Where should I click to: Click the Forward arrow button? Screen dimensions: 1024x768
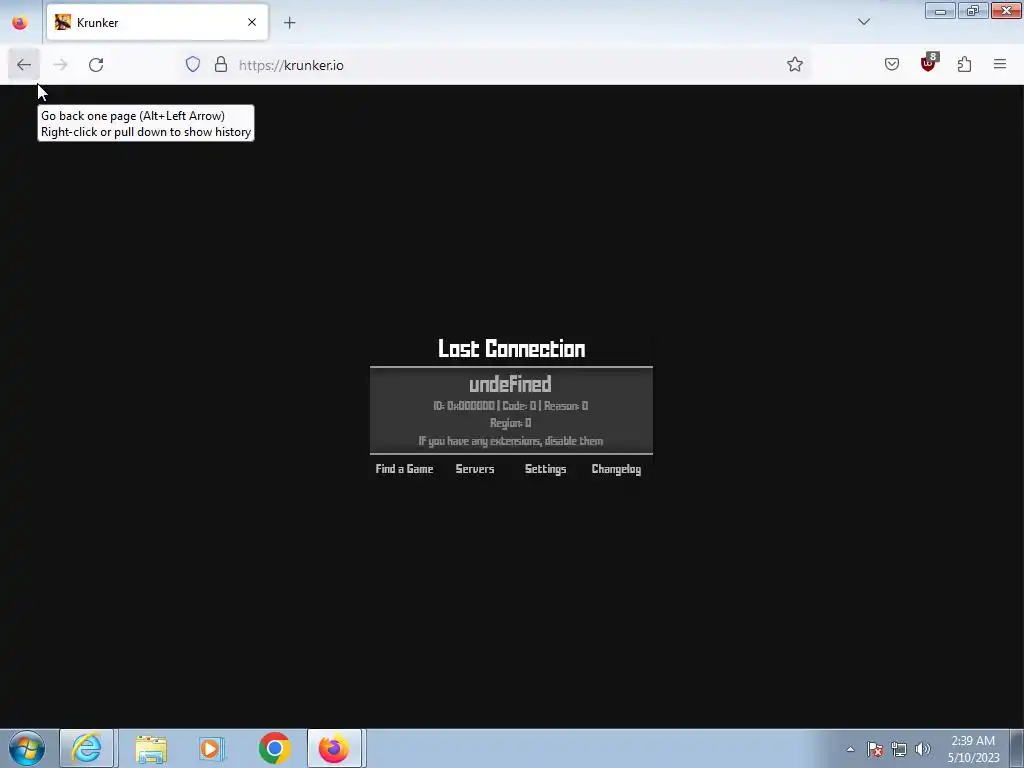60,65
